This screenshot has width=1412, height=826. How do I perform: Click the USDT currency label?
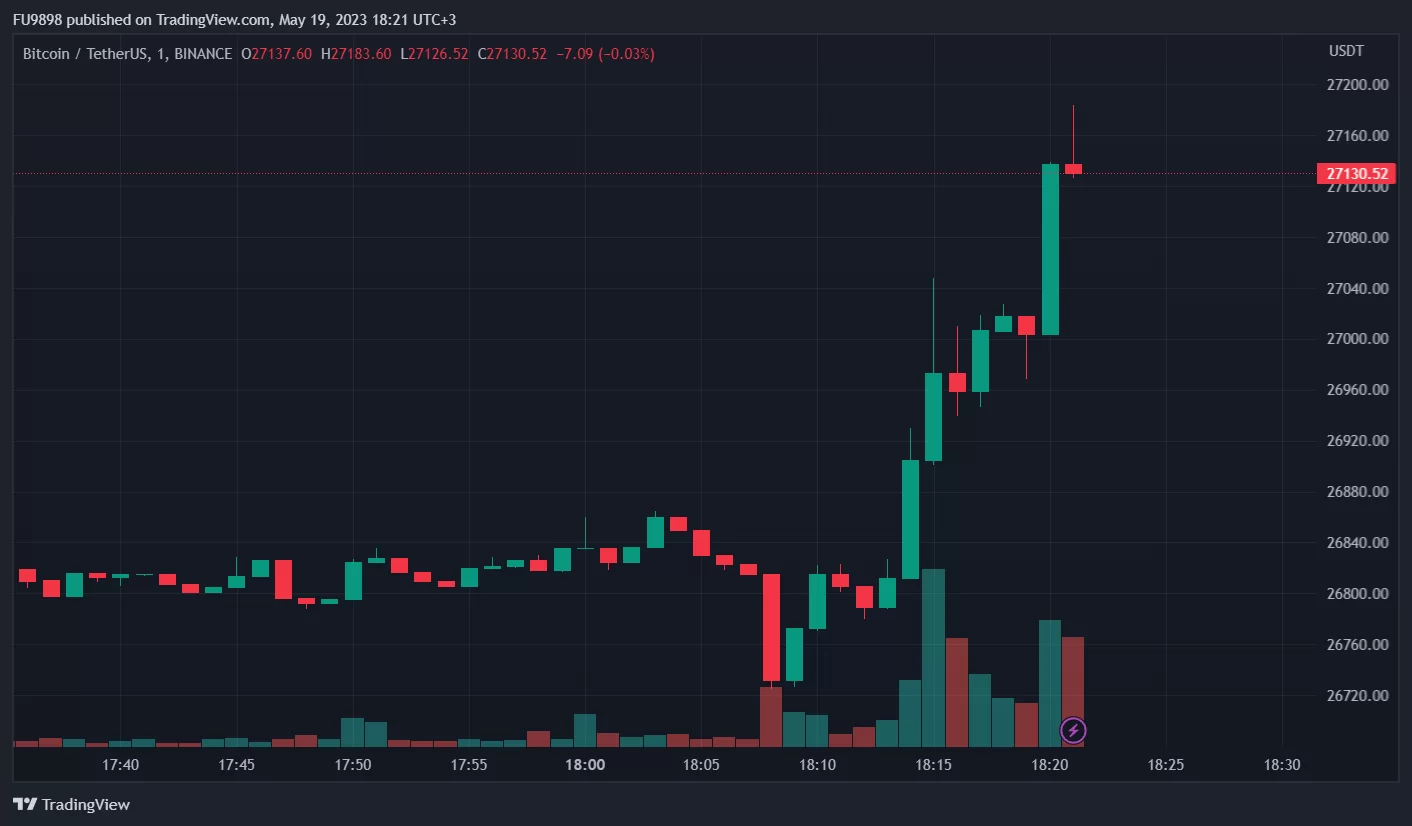pyautogui.click(x=1346, y=51)
